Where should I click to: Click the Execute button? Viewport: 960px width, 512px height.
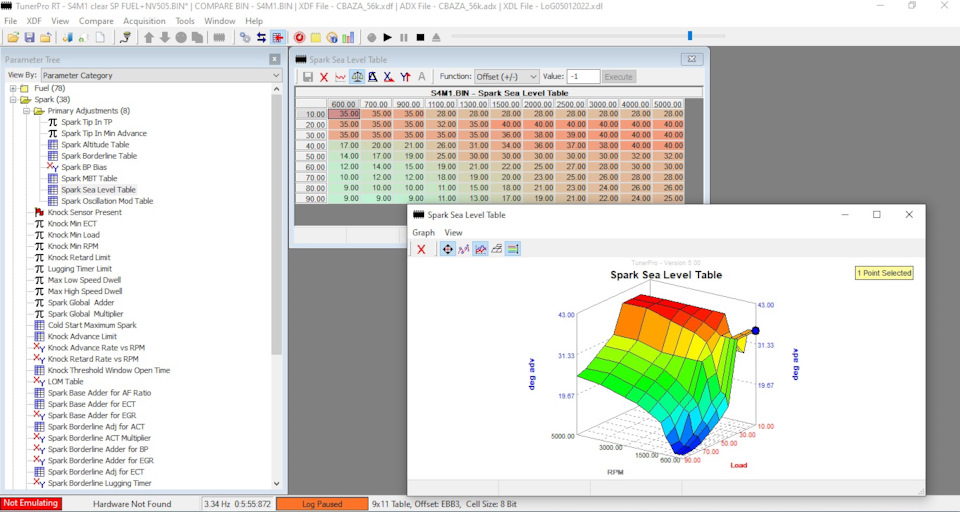(618, 77)
